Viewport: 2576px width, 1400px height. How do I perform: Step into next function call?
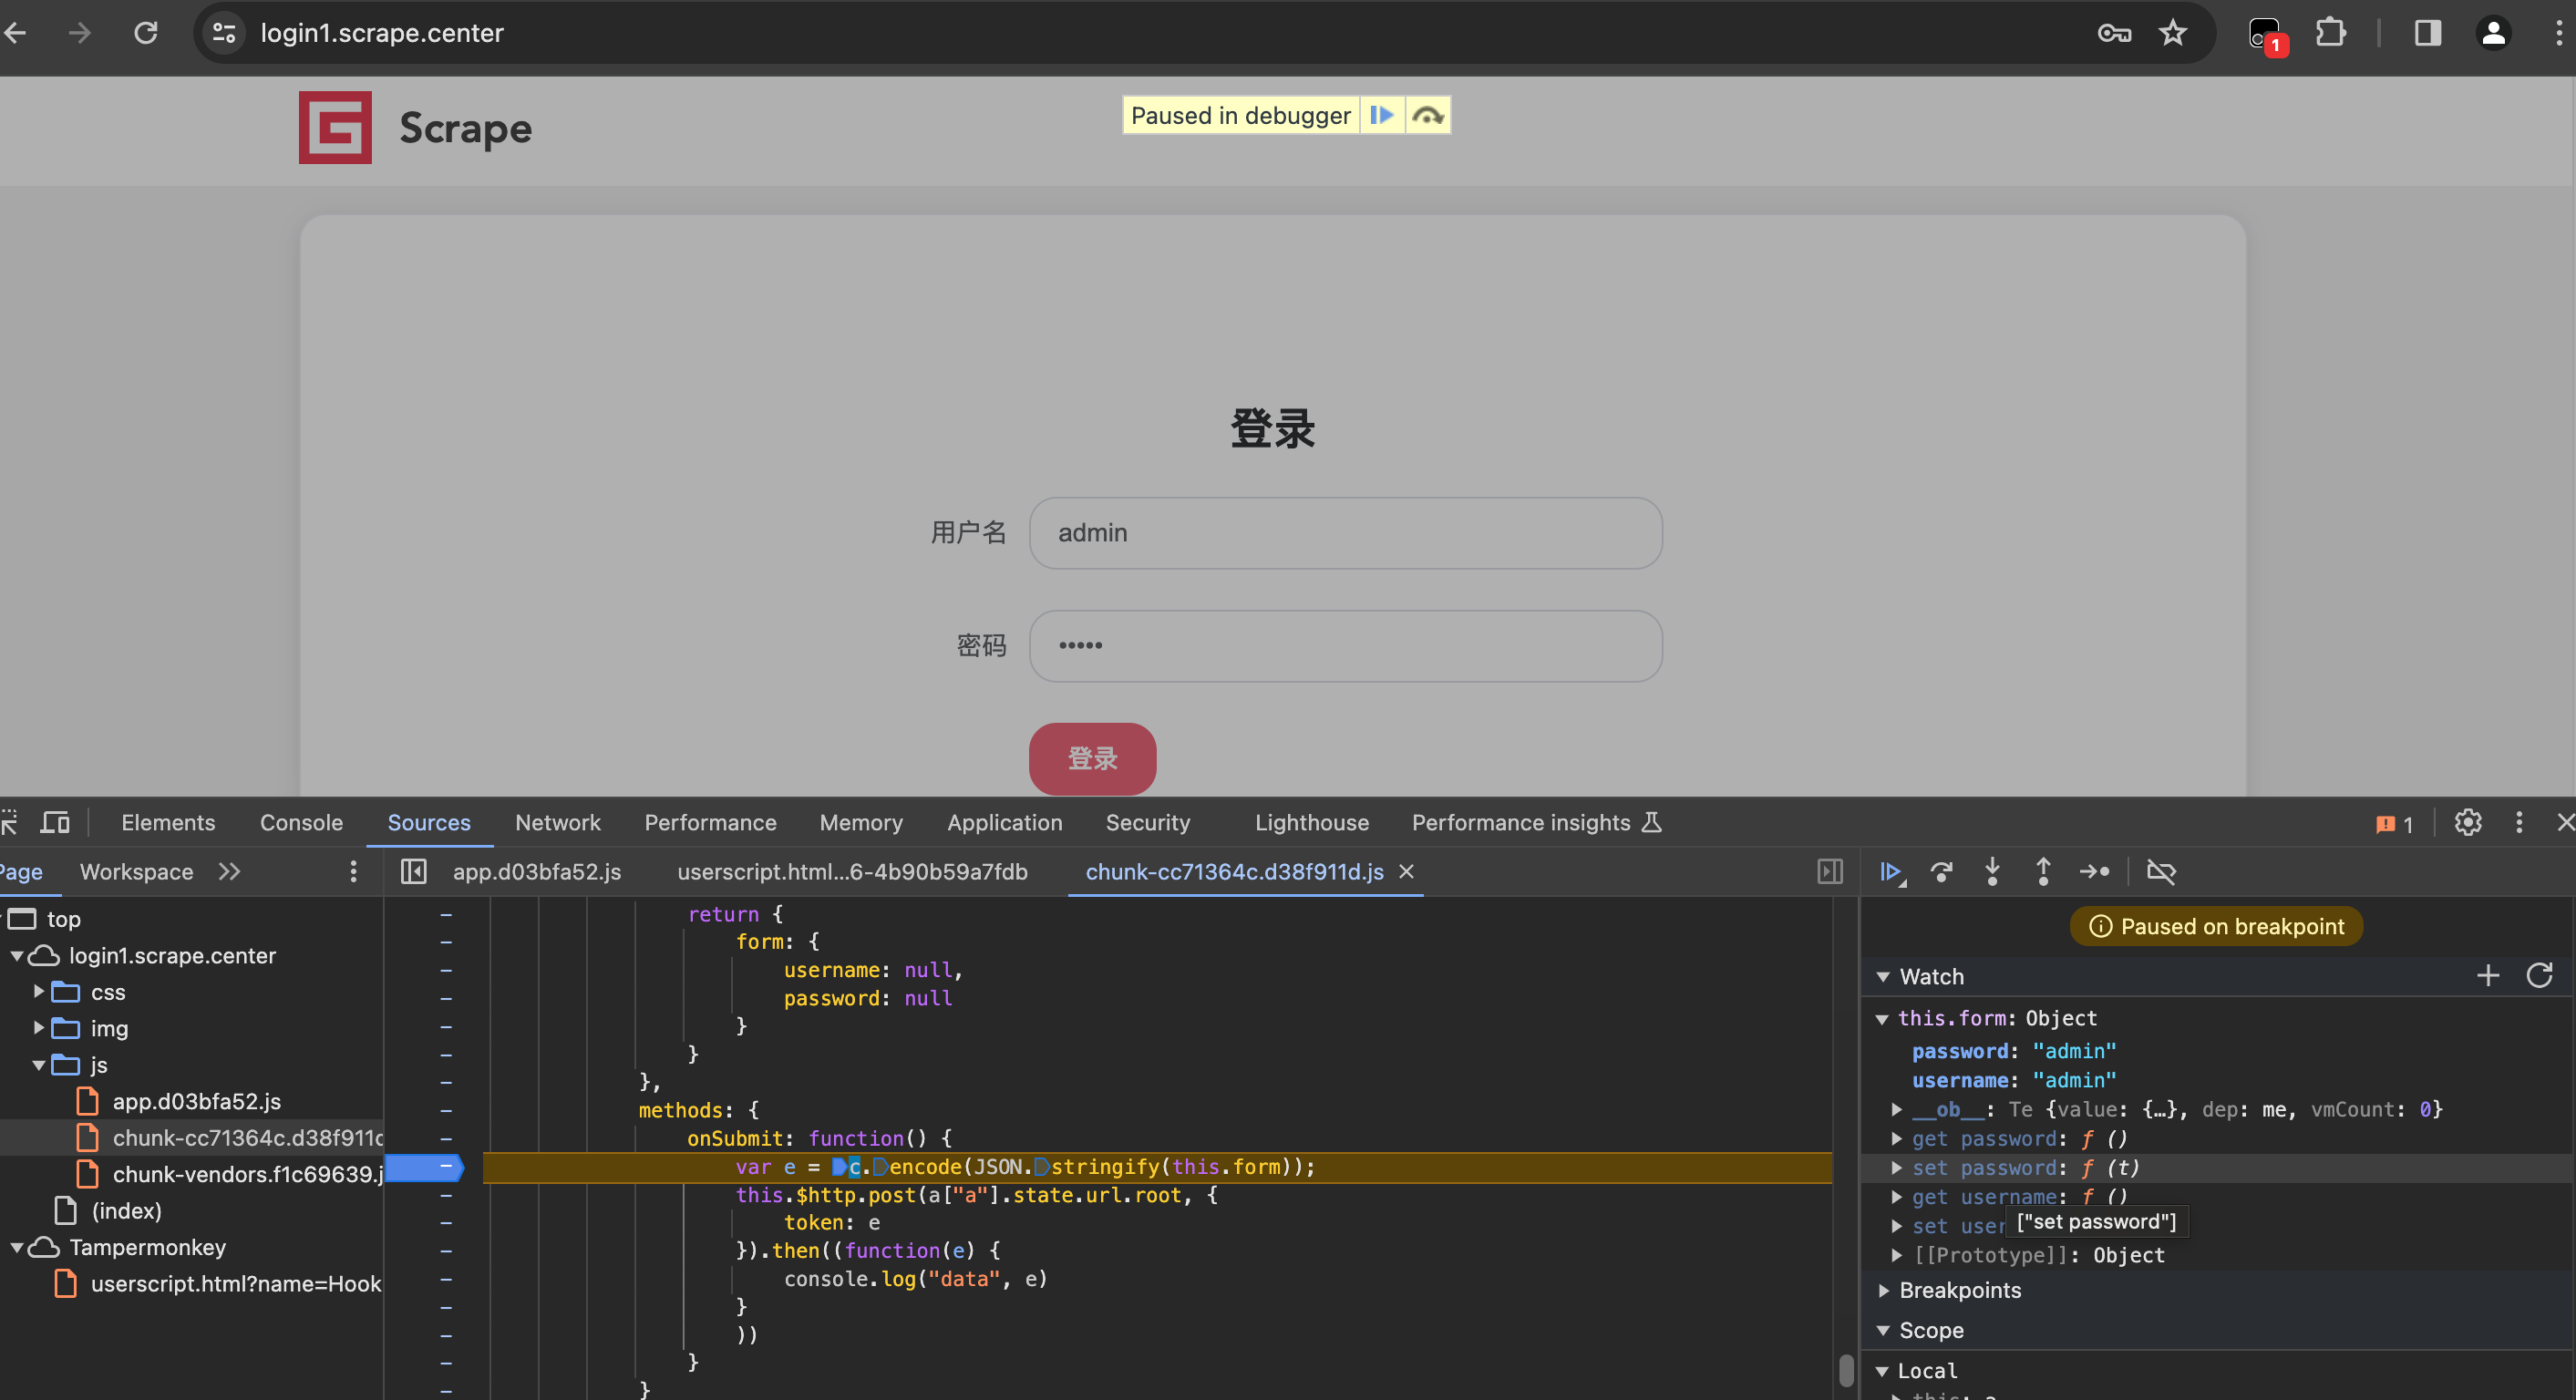coord(1992,872)
